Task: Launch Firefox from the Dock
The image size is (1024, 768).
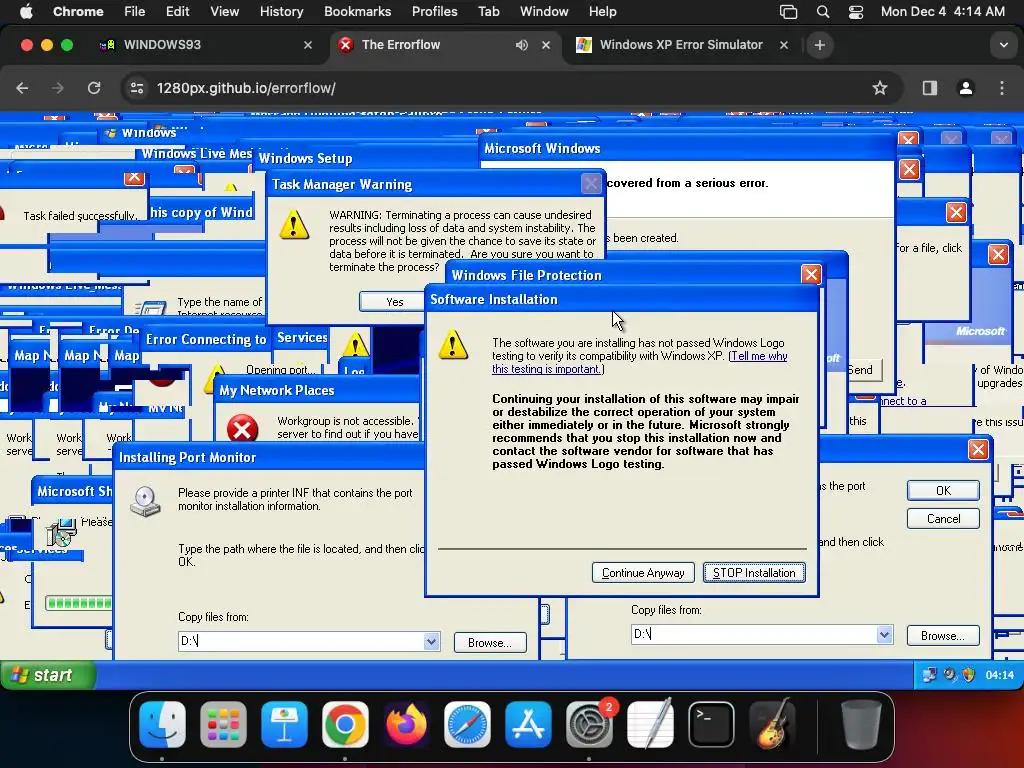Action: pyautogui.click(x=406, y=724)
